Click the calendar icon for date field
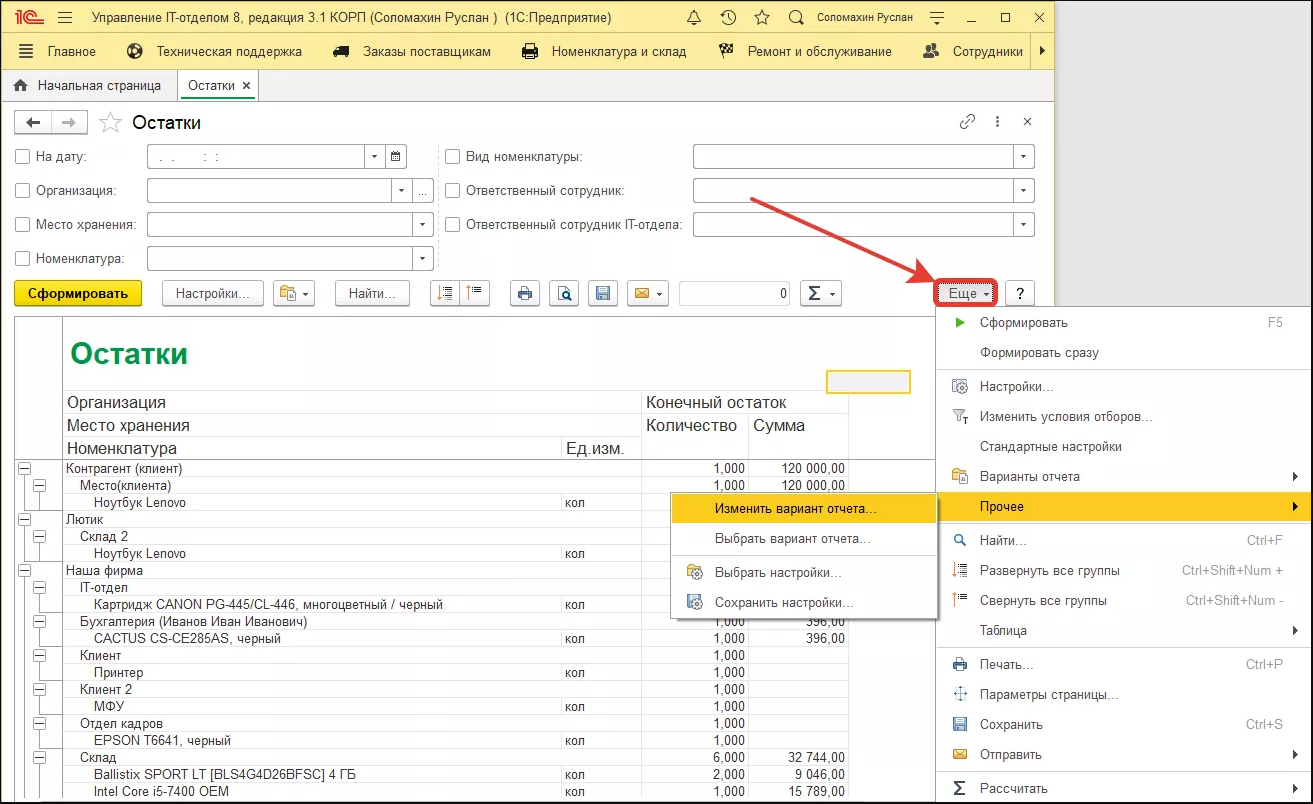The width and height of the screenshot is (1313, 804). [x=396, y=156]
